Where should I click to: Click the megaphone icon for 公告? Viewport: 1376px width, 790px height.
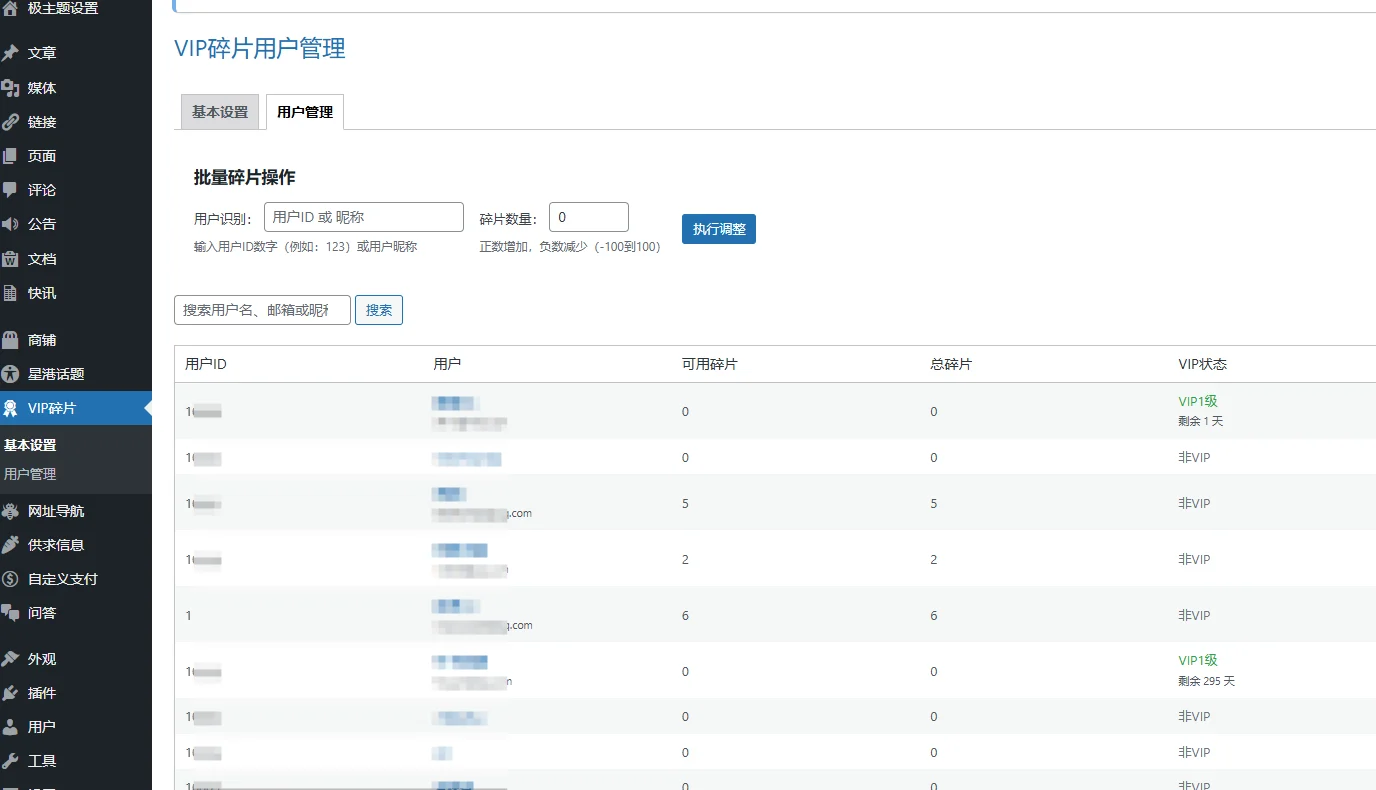coord(11,224)
